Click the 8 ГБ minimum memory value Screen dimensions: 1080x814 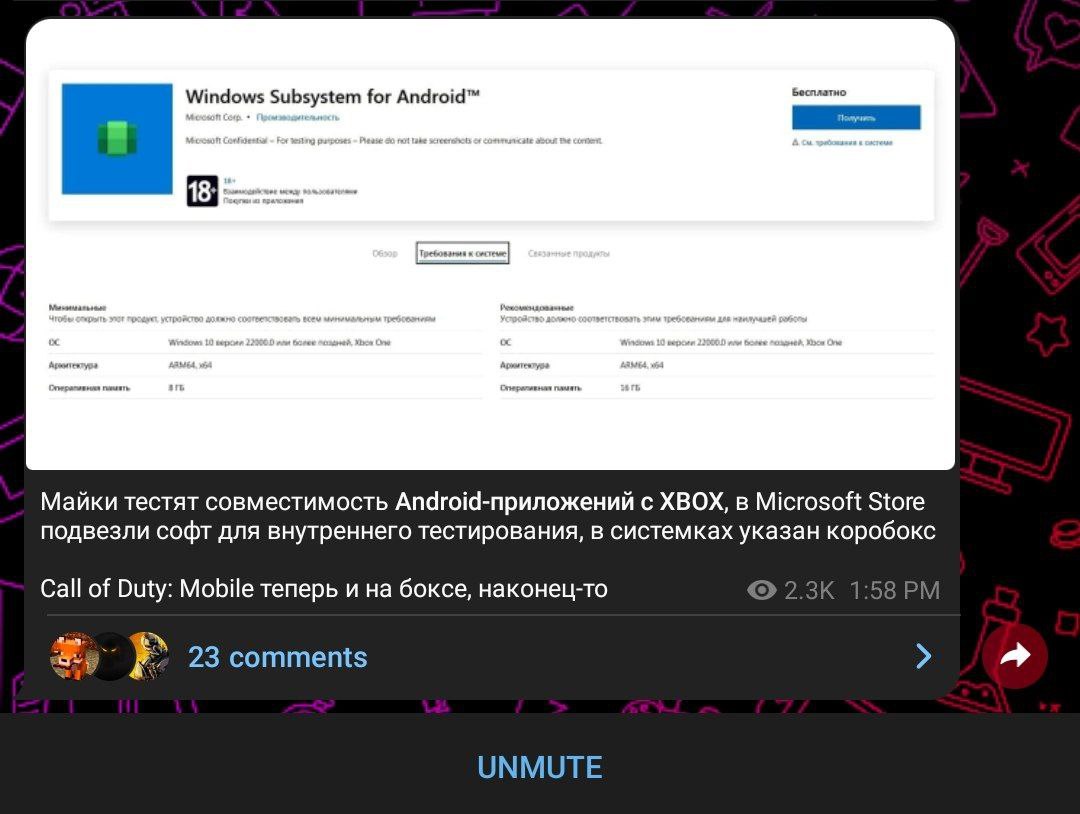point(176,388)
